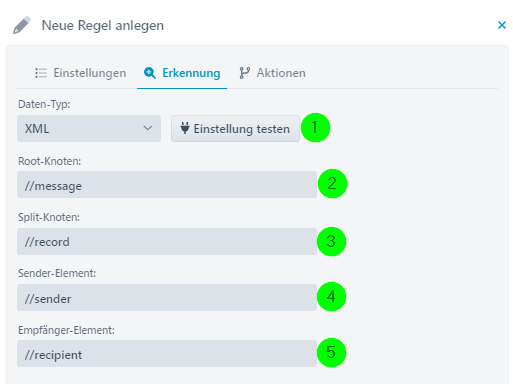Select the Erkennung tab label

click(x=191, y=73)
